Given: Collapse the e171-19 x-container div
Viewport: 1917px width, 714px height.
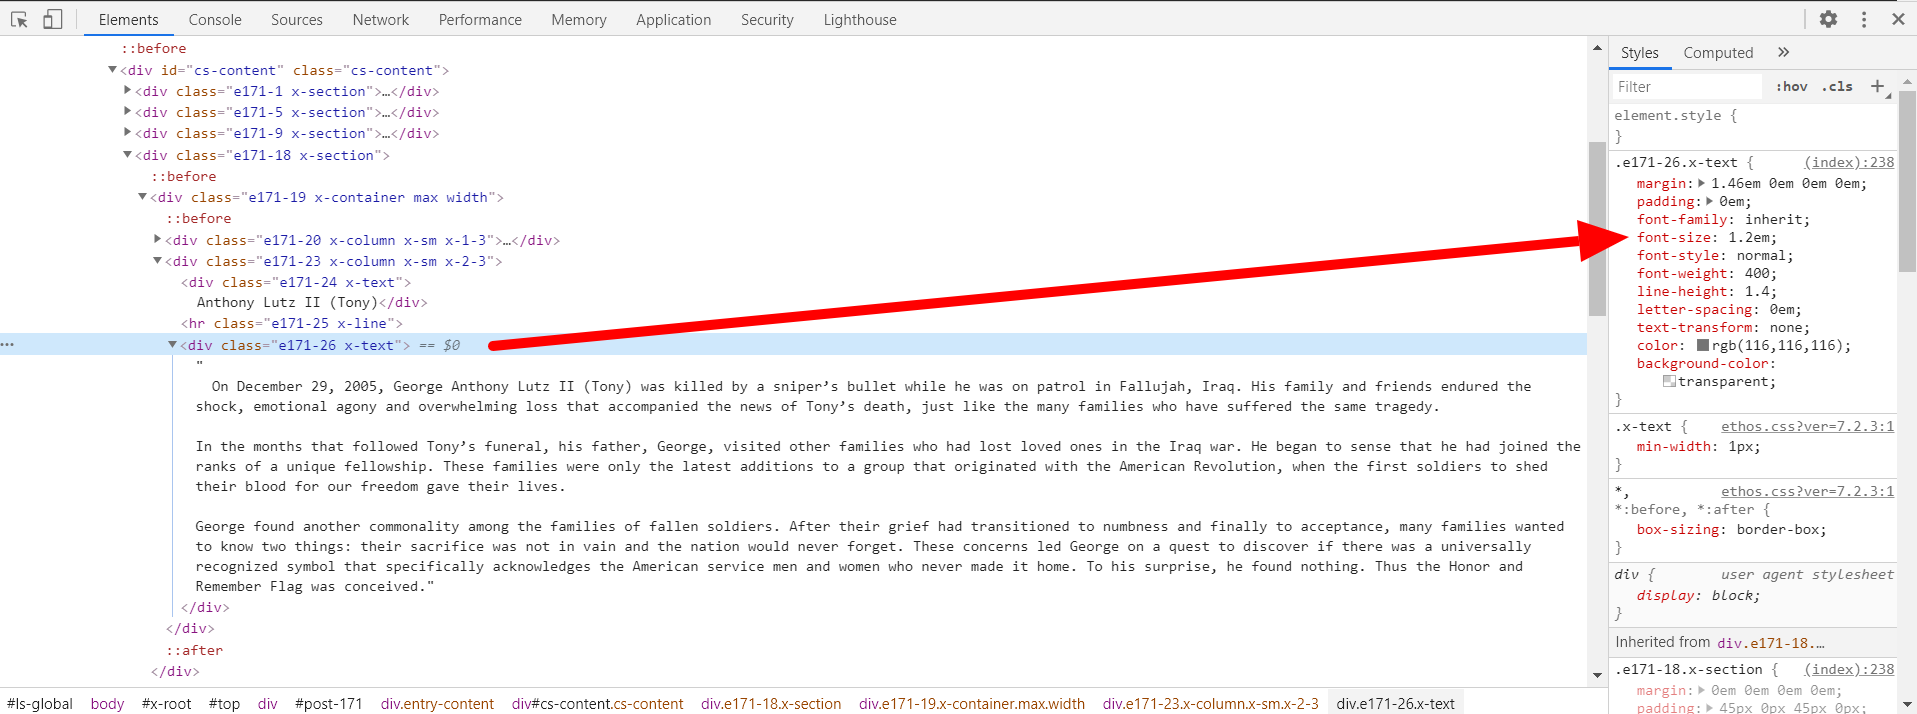Looking at the screenshot, I should [x=142, y=196].
